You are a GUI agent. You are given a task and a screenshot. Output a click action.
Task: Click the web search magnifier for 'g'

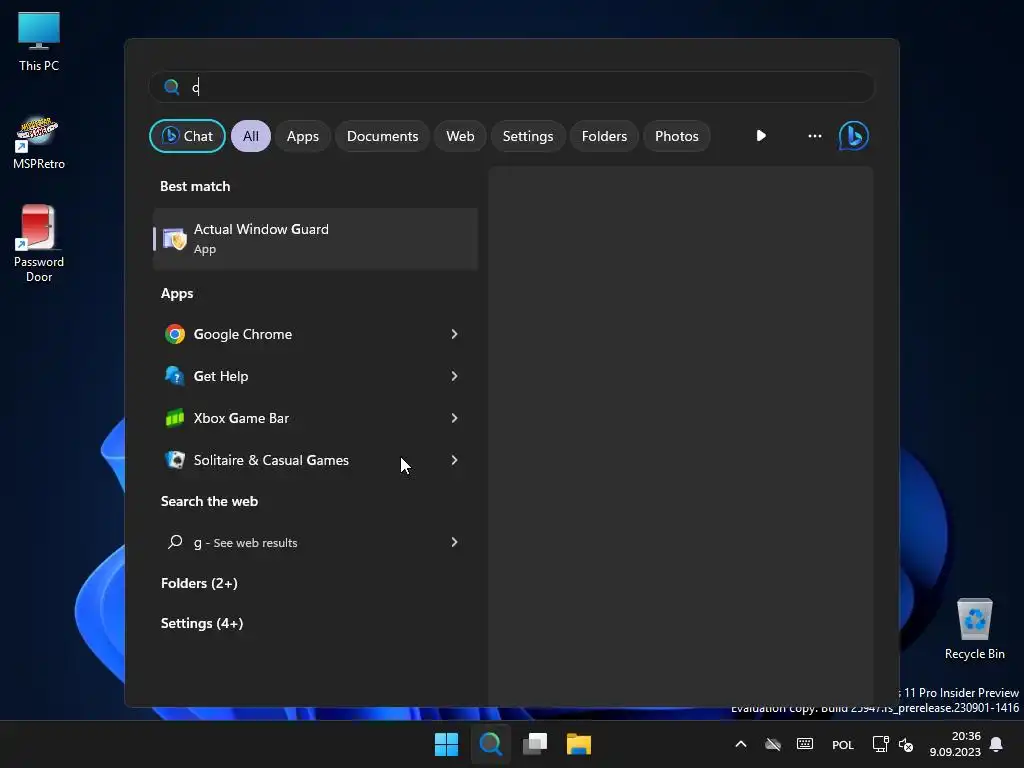pyautogui.click(x=175, y=542)
